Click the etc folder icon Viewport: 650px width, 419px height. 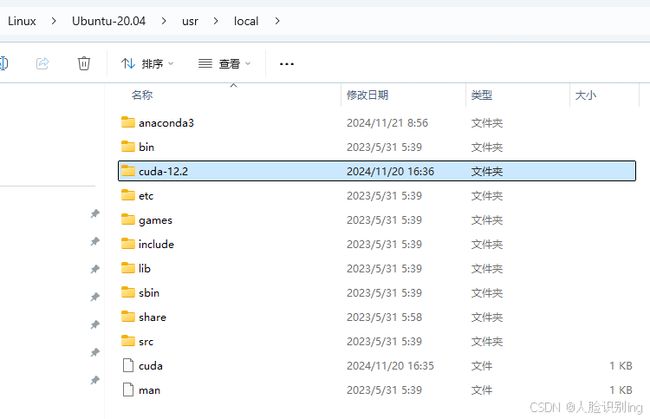(x=128, y=195)
